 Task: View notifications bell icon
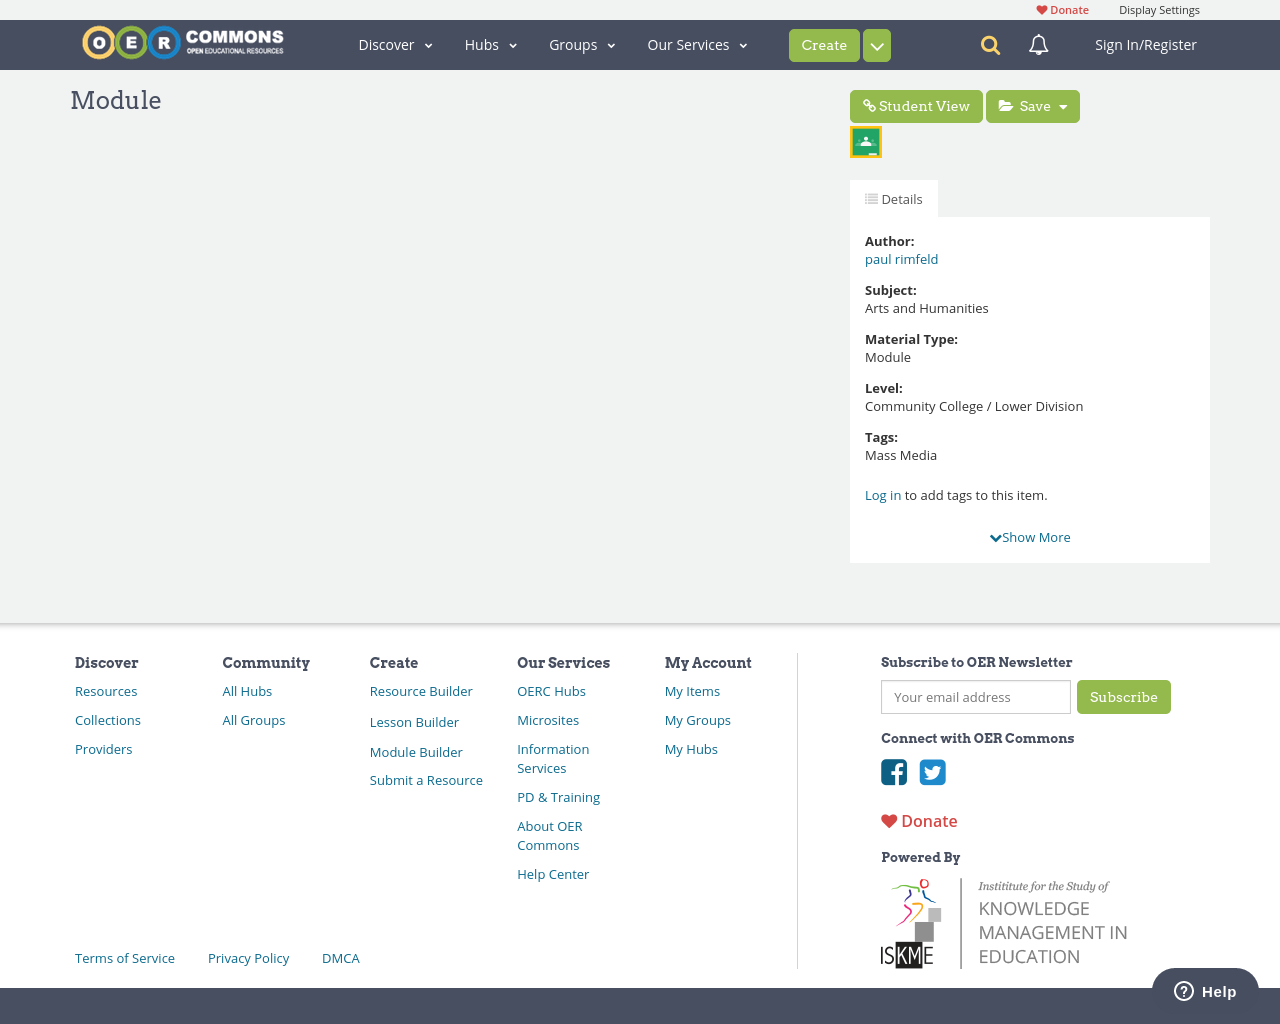1039,45
